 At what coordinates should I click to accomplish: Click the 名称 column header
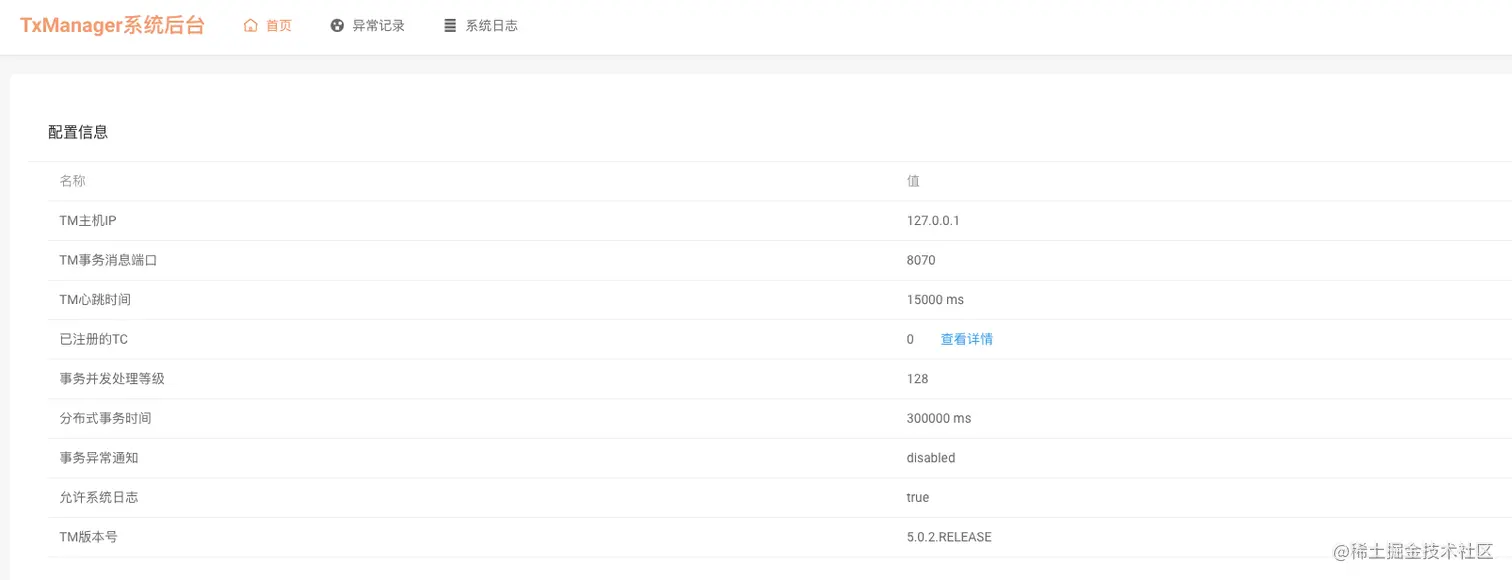point(72,181)
